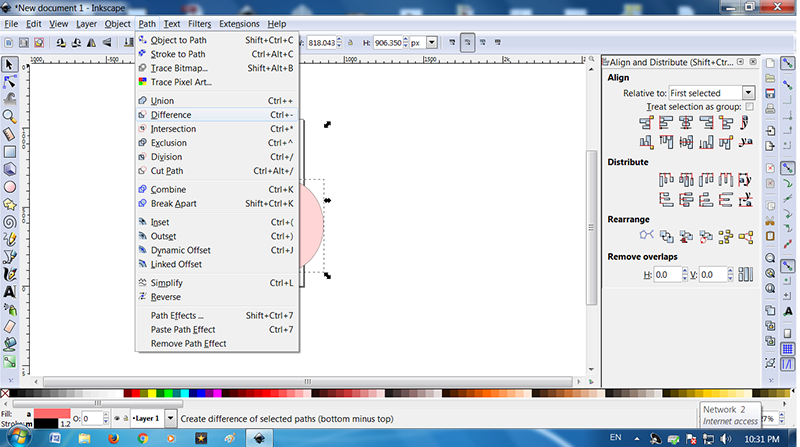Open the Layer 1 dropdown arrow

[x=170, y=418]
